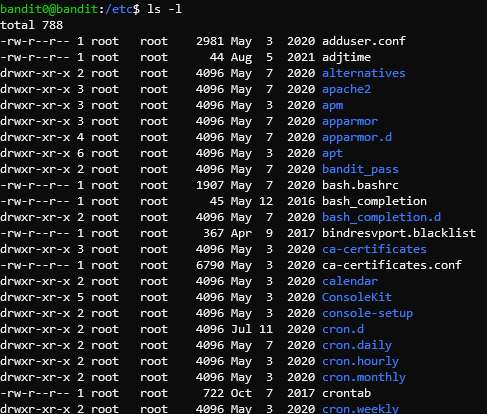Click link count 6 in apt row
Screen dimensions: 487x414
(80, 153)
